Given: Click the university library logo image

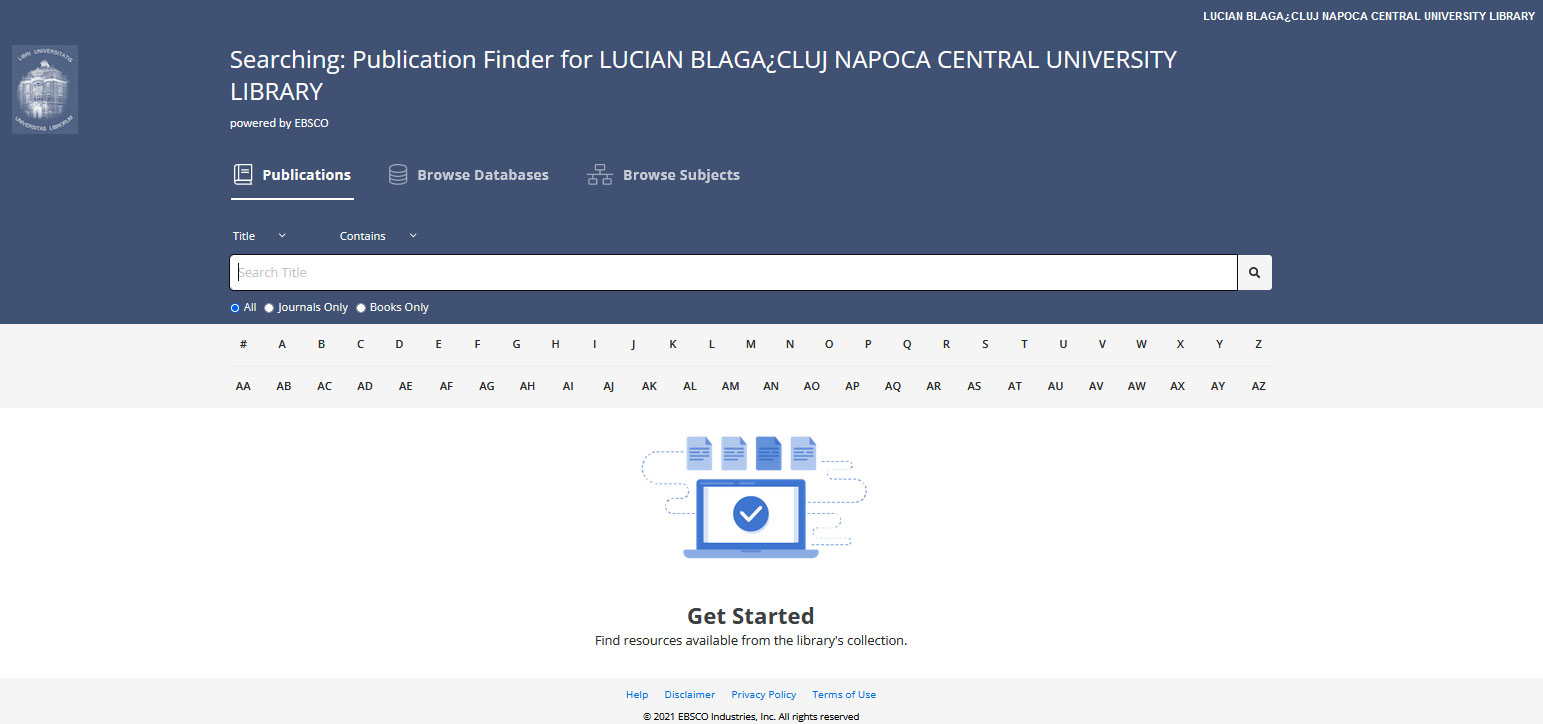Looking at the screenshot, I should (45, 89).
